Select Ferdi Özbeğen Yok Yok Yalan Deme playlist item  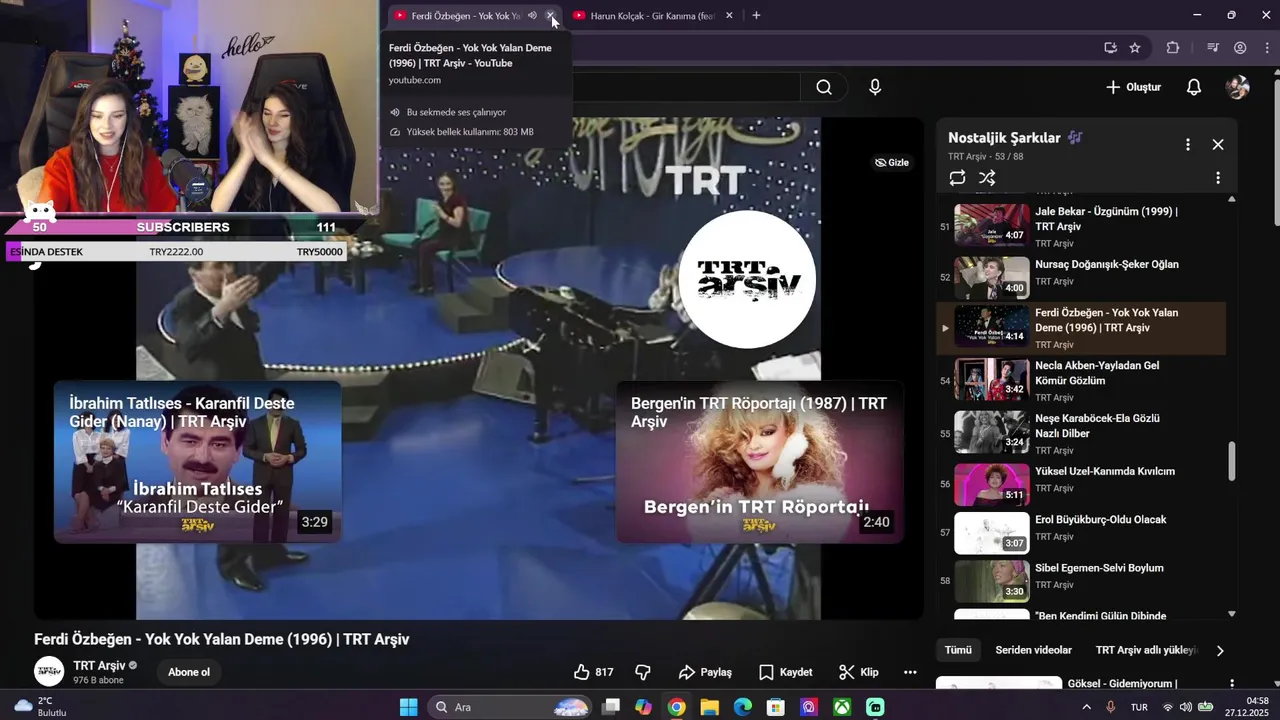[x=1080, y=328]
